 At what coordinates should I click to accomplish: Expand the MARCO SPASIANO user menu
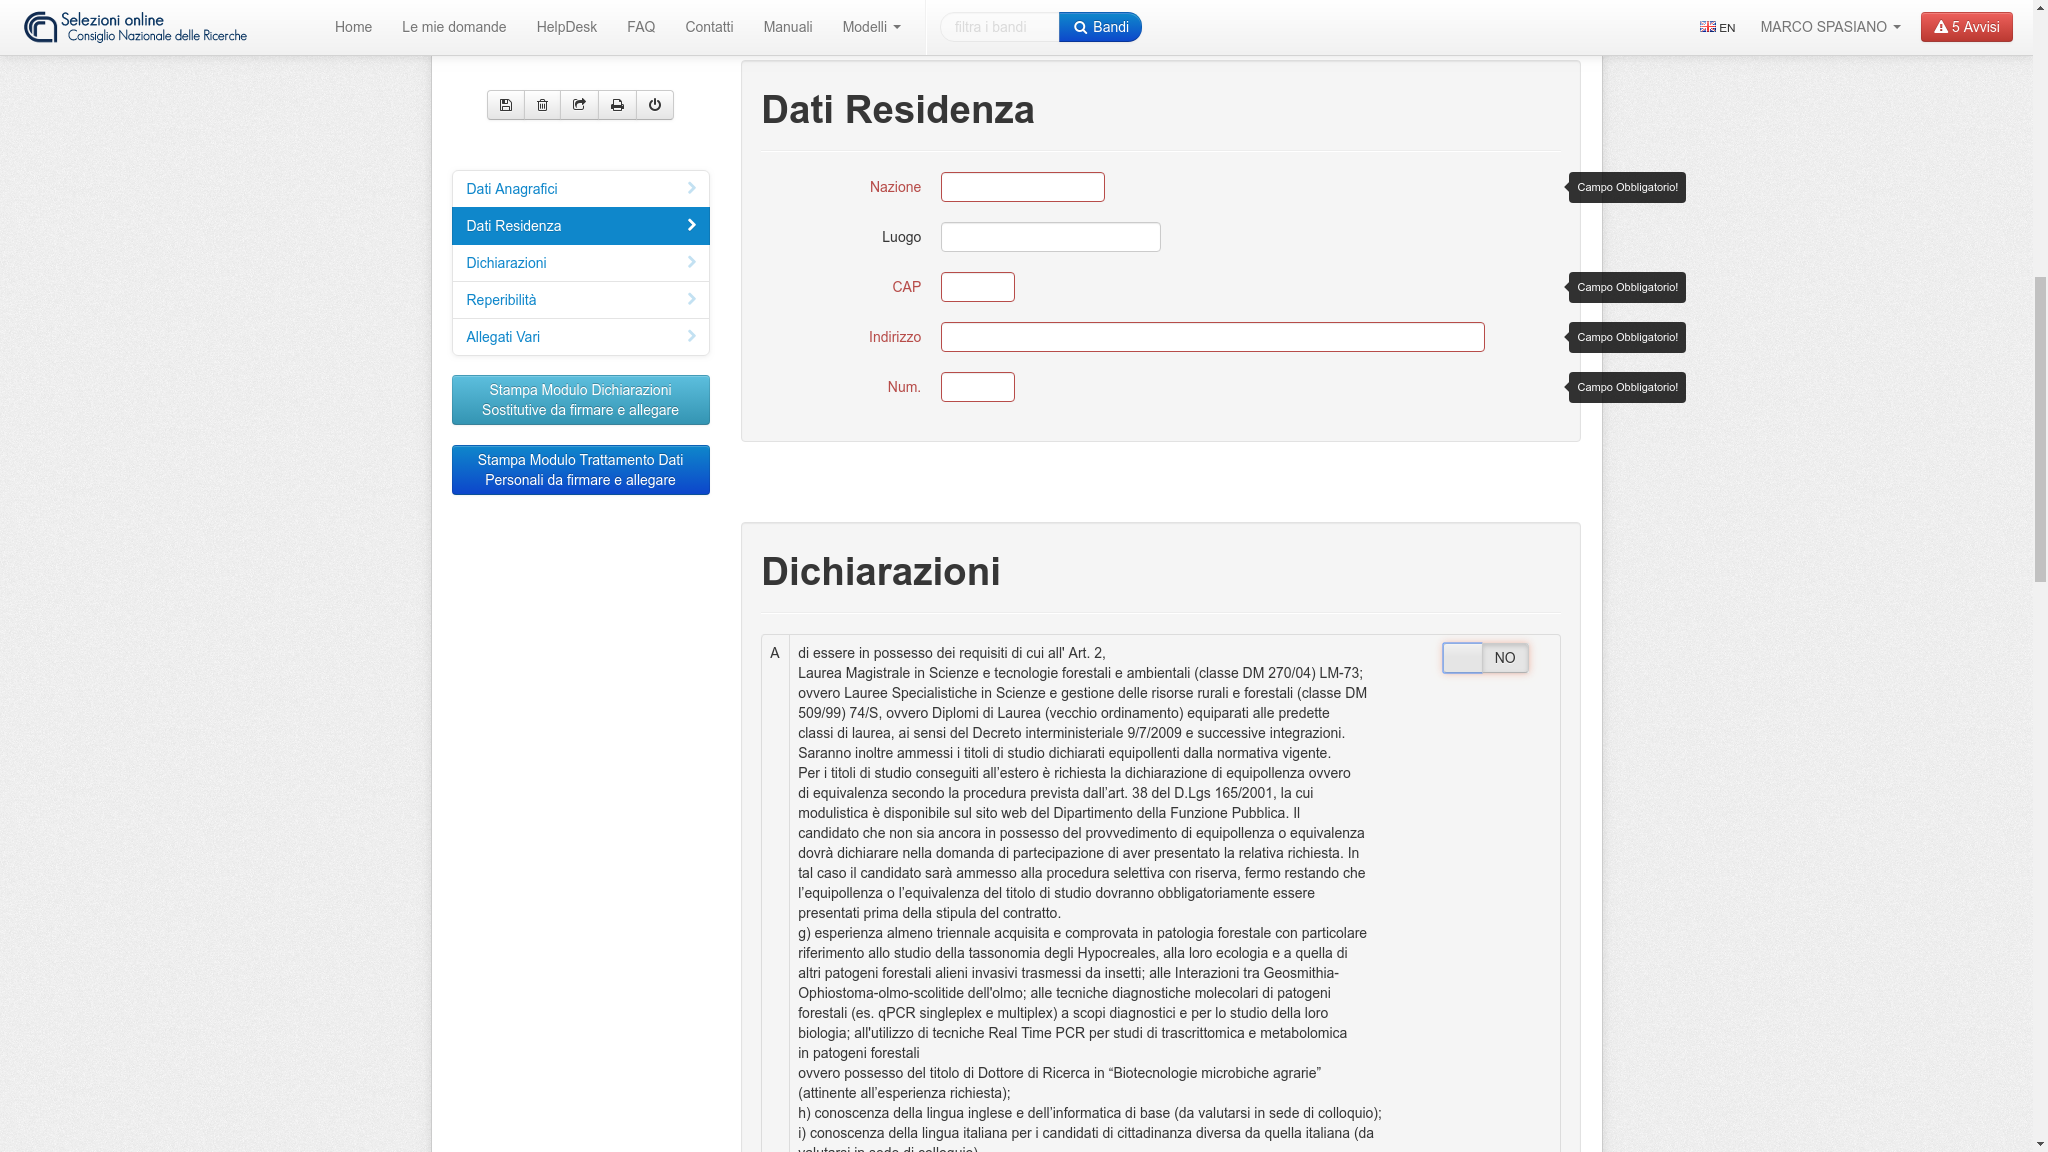tap(1830, 27)
